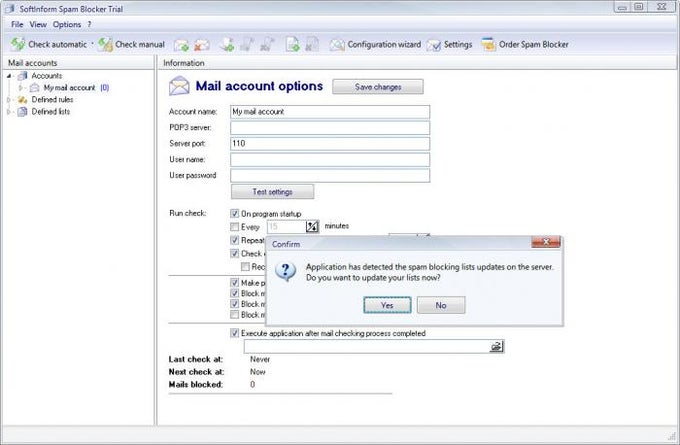Open Settings from the toolbar
This screenshot has width=680, height=445.
450,45
